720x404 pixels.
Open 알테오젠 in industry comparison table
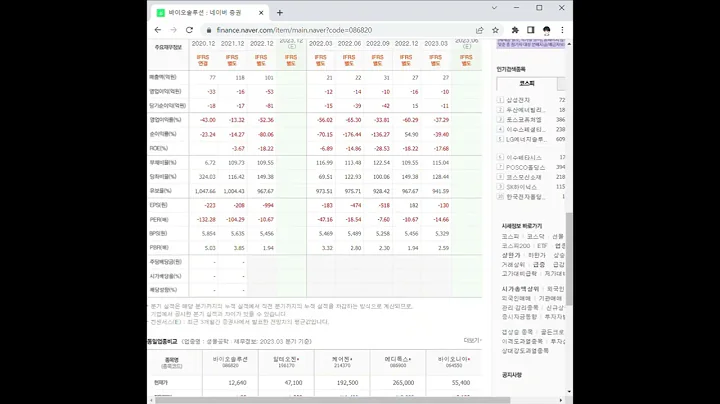286,359
